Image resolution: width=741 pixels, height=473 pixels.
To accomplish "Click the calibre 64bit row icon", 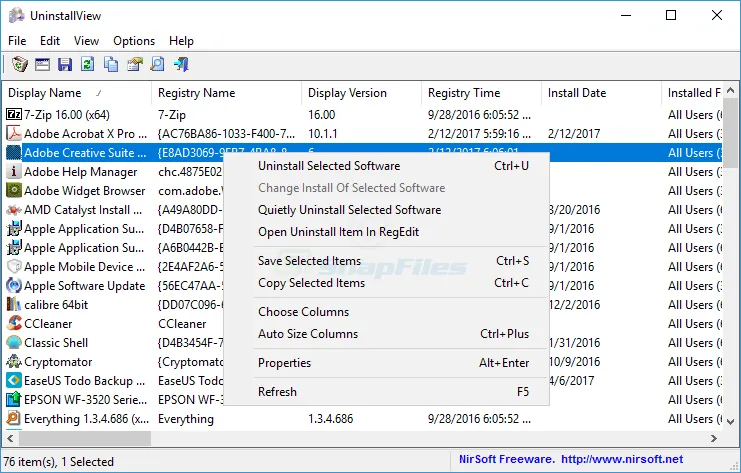I will coord(14,304).
